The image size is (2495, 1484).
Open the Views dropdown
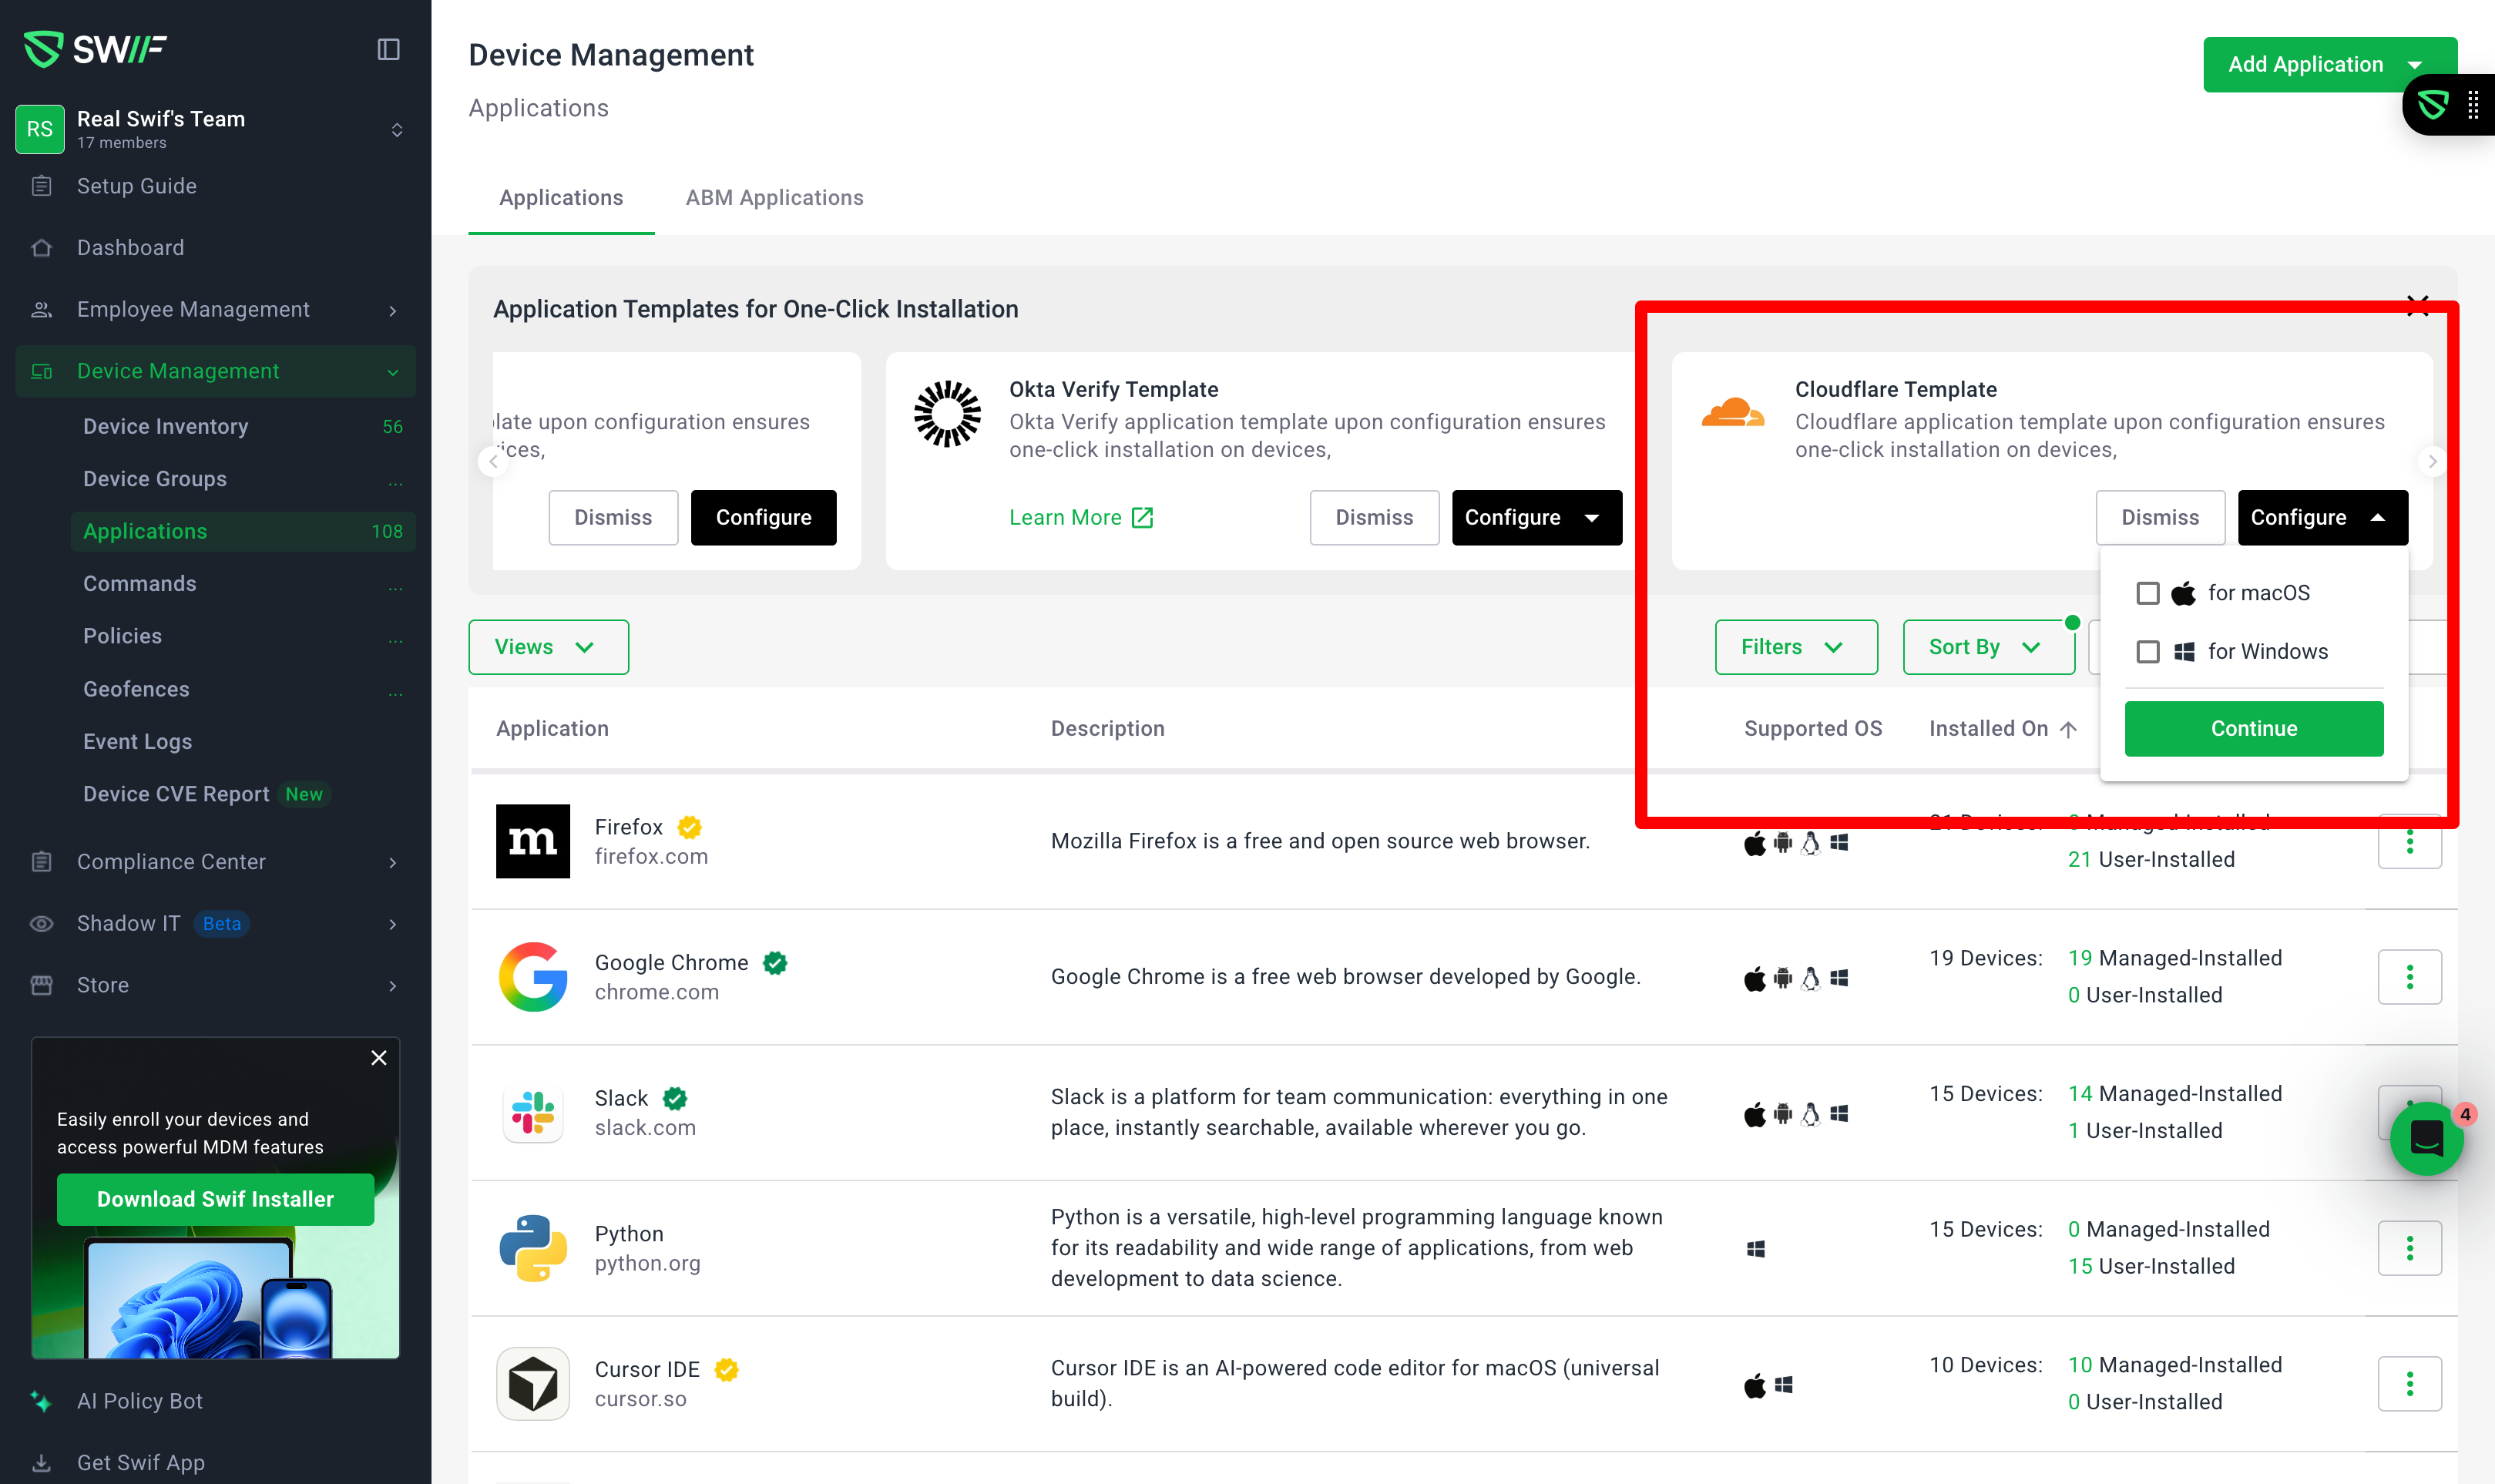click(x=548, y=647)
